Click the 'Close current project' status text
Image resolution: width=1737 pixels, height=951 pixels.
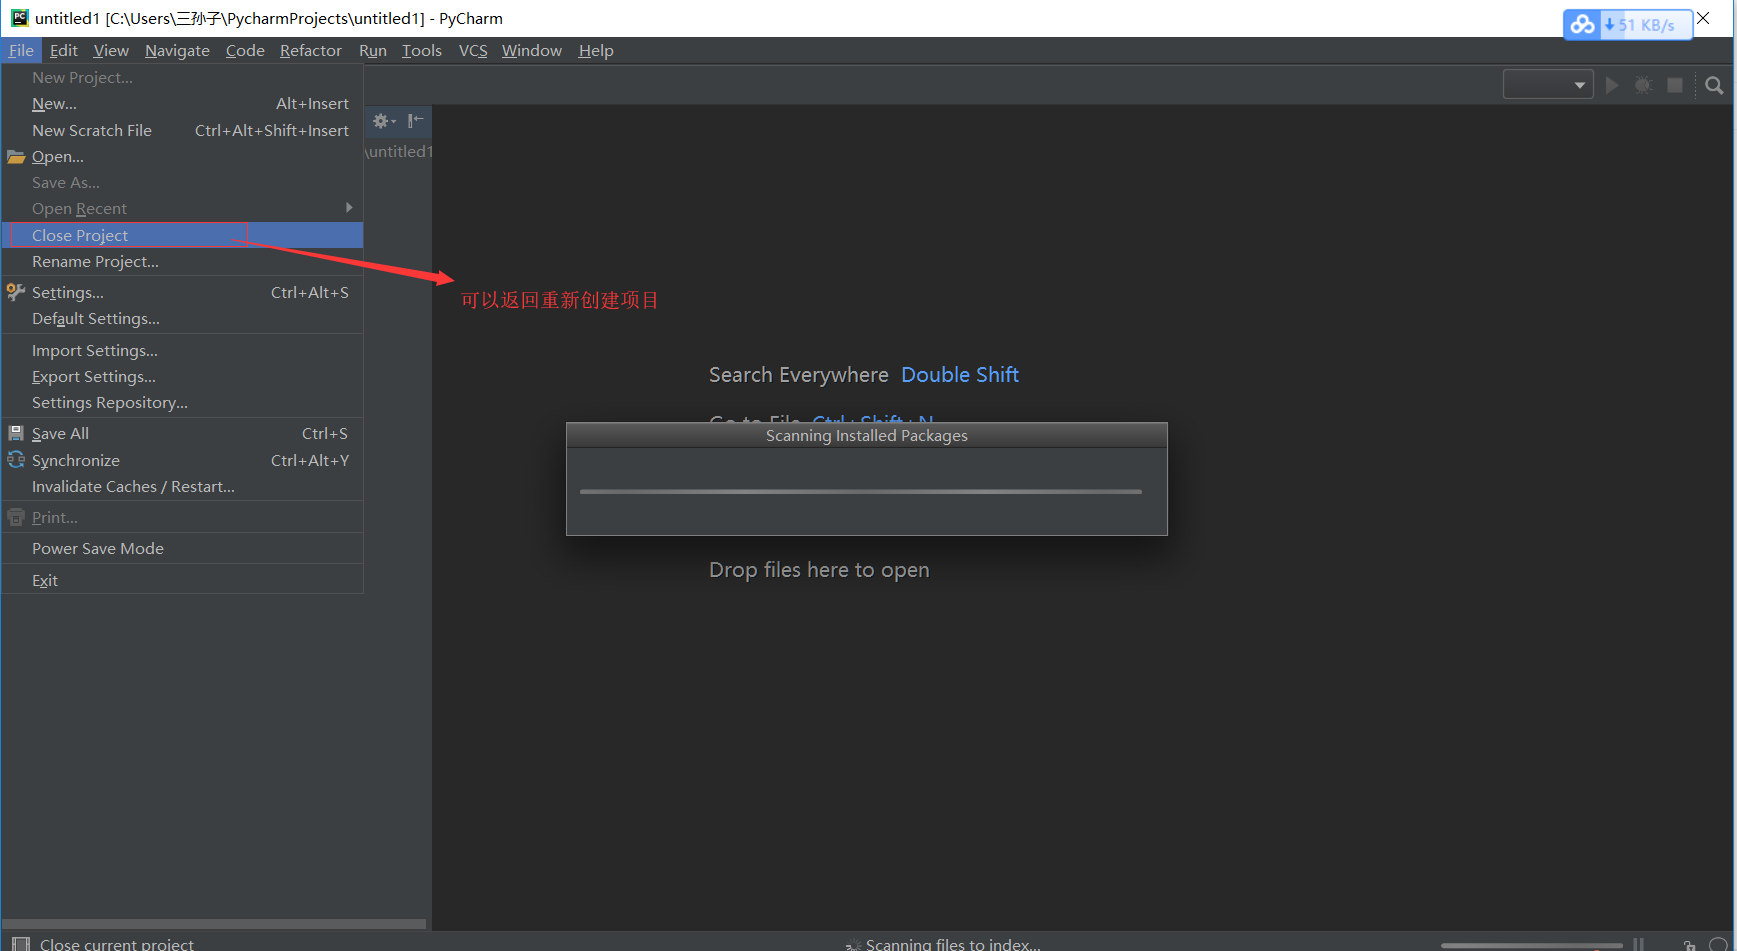coord(117,945)
